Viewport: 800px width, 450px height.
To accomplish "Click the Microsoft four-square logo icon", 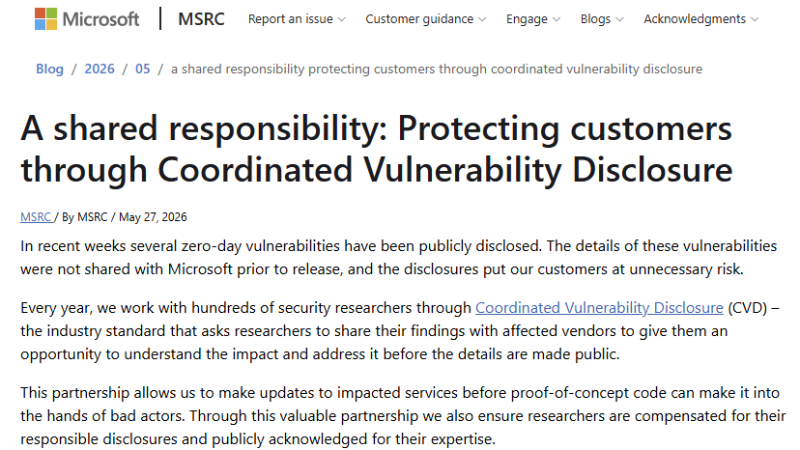I will point(46,19).
